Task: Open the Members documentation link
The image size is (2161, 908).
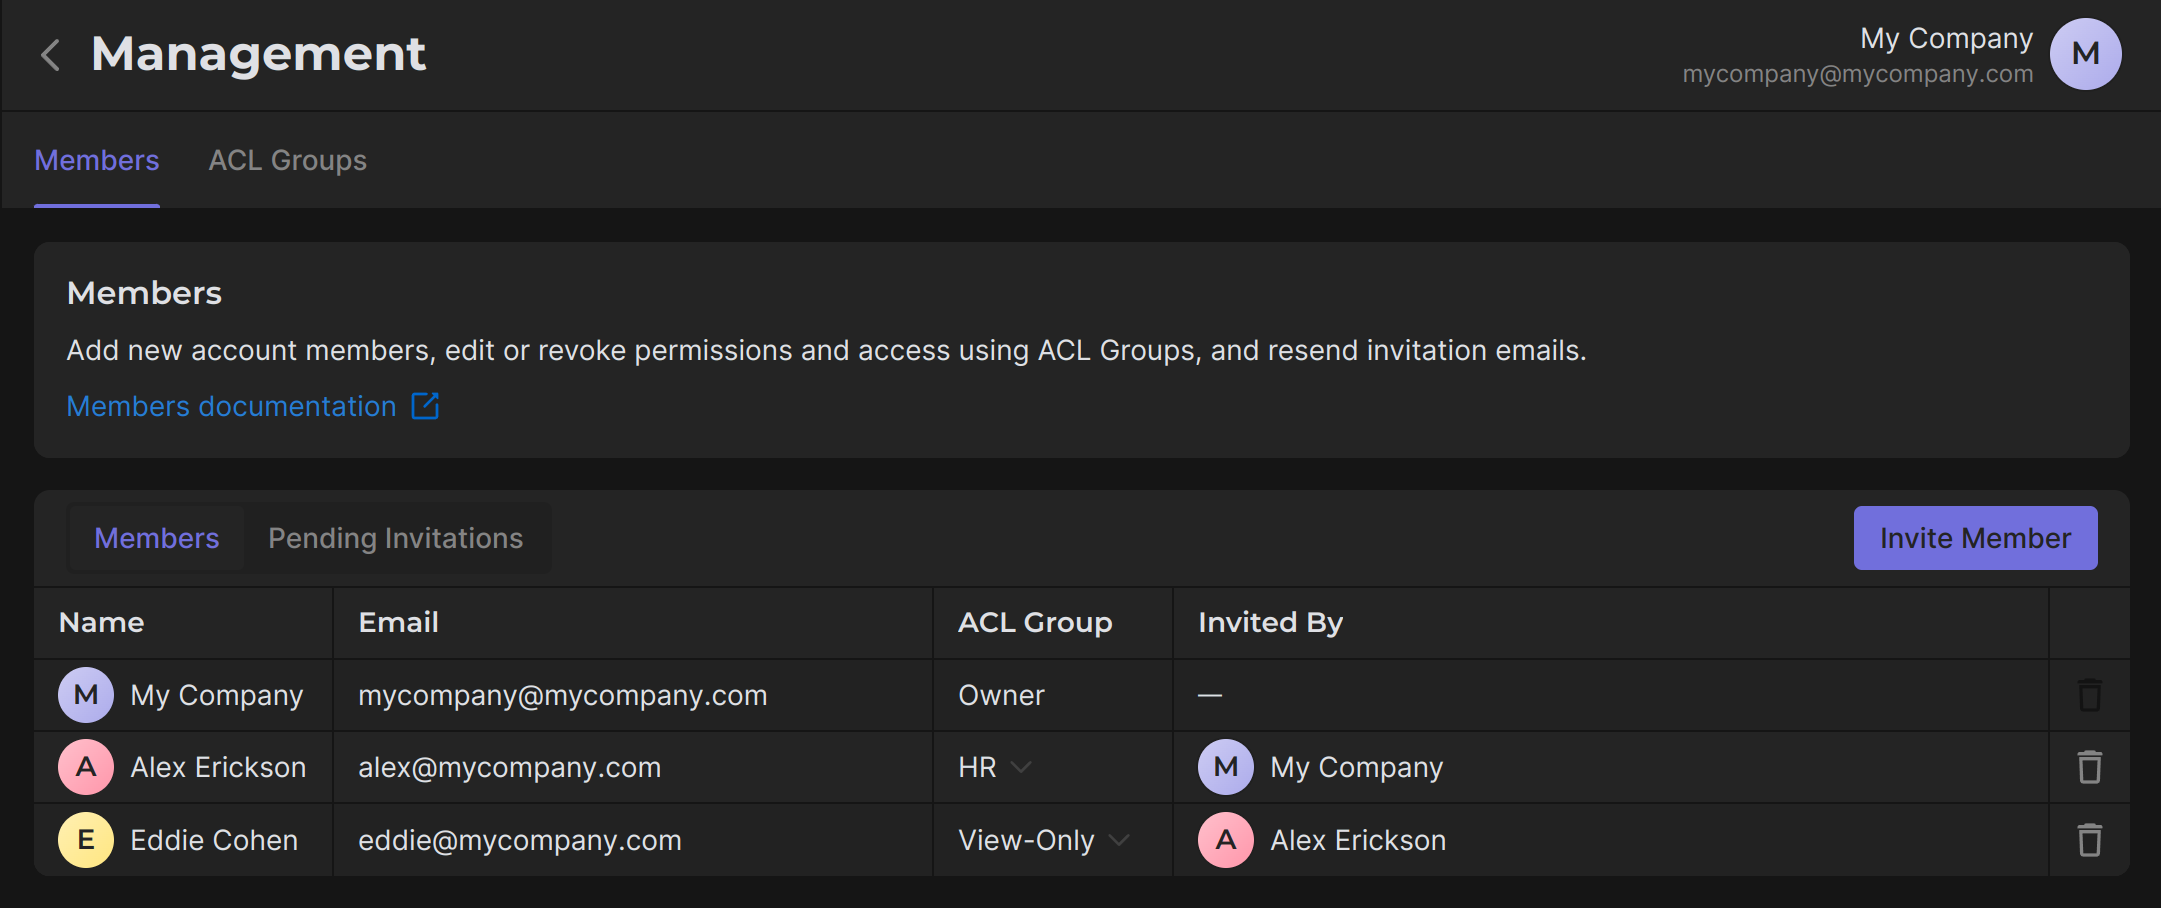Action: [231, 406]
